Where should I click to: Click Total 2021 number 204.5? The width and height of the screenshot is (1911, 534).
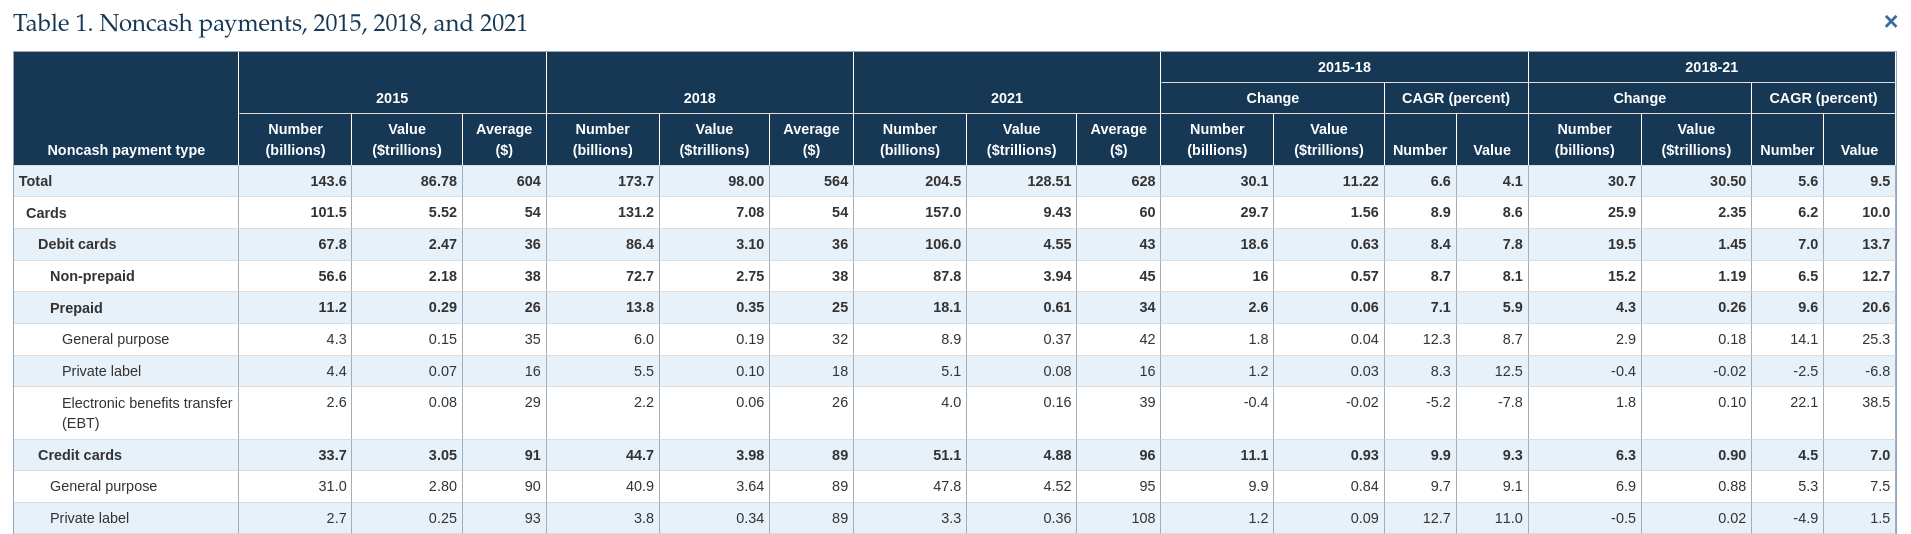tap(942, 181)
